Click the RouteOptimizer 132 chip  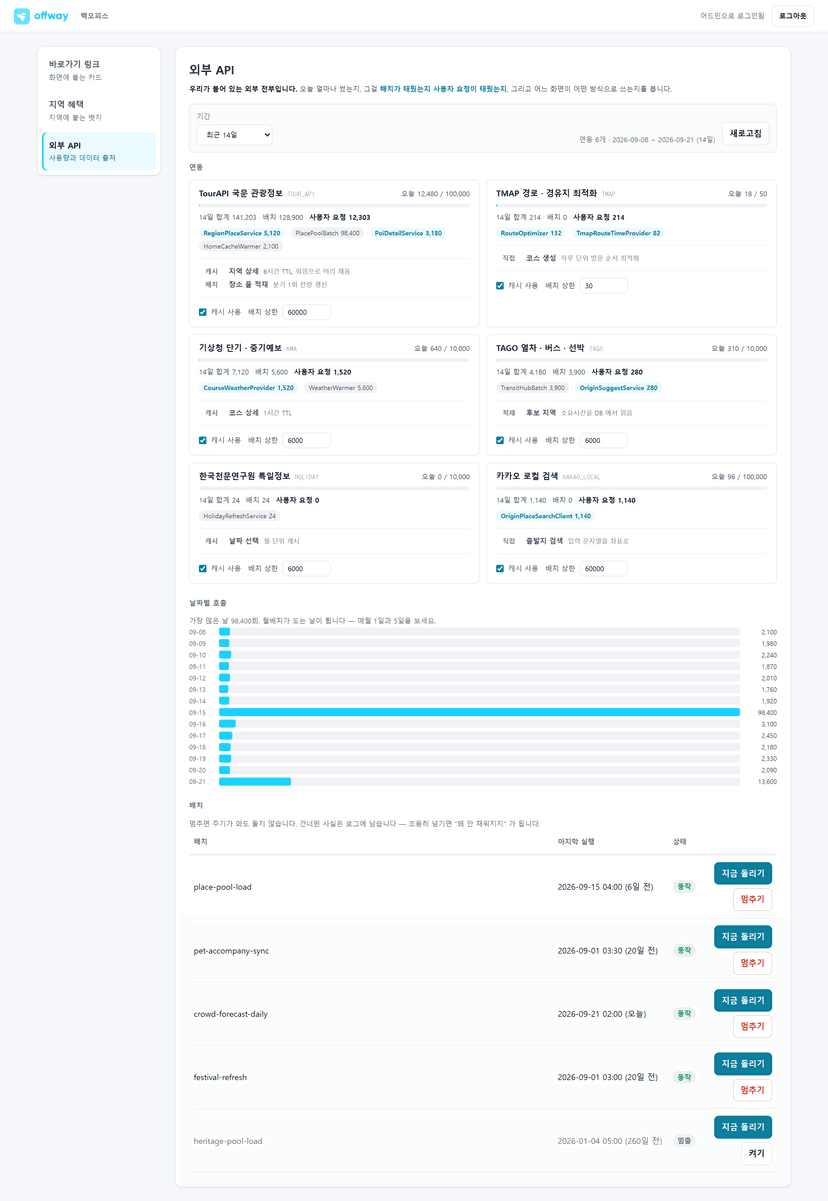pos(531,233)
